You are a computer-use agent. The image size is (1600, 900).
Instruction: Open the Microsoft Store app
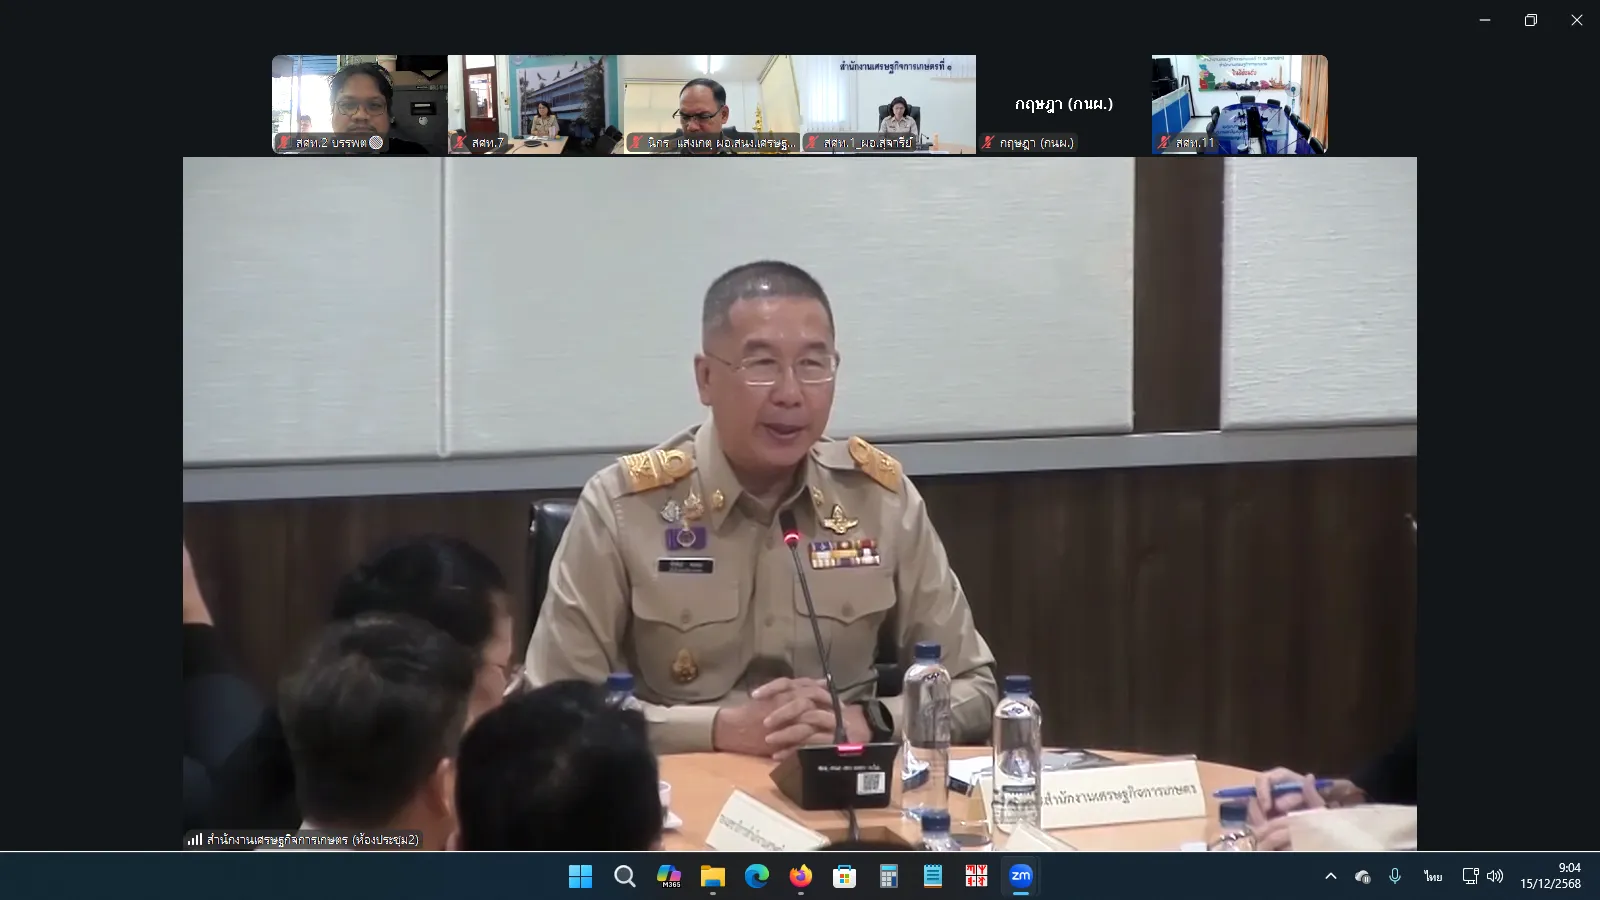click(x=845, y=877)
